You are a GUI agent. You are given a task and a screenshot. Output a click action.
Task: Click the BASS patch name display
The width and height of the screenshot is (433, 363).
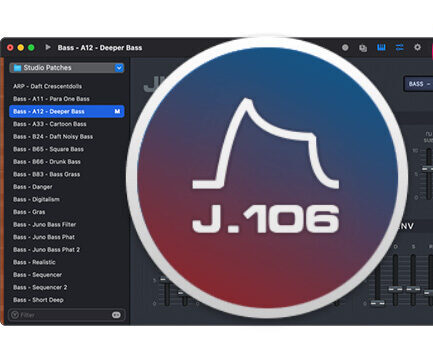point(419,84)
